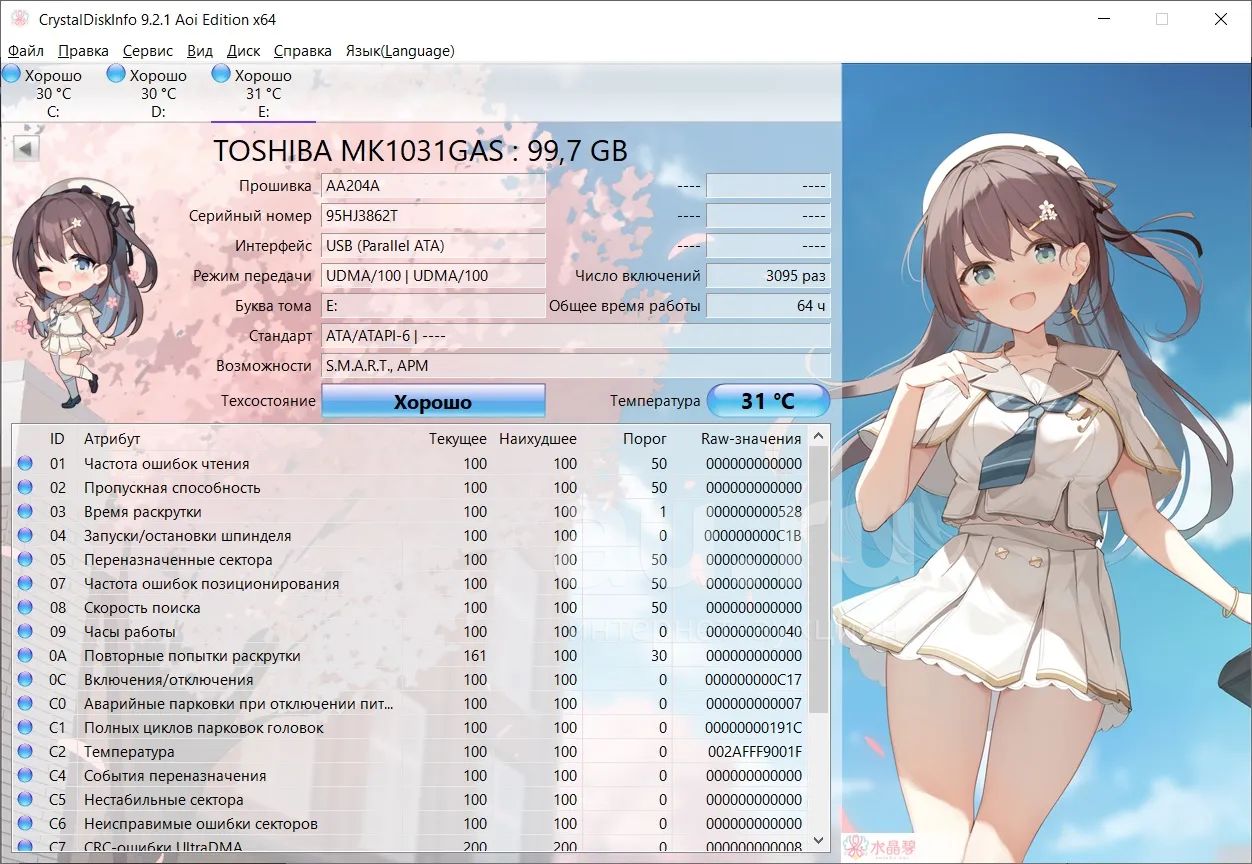Click the Наихудшее column header

click(538, 438)
